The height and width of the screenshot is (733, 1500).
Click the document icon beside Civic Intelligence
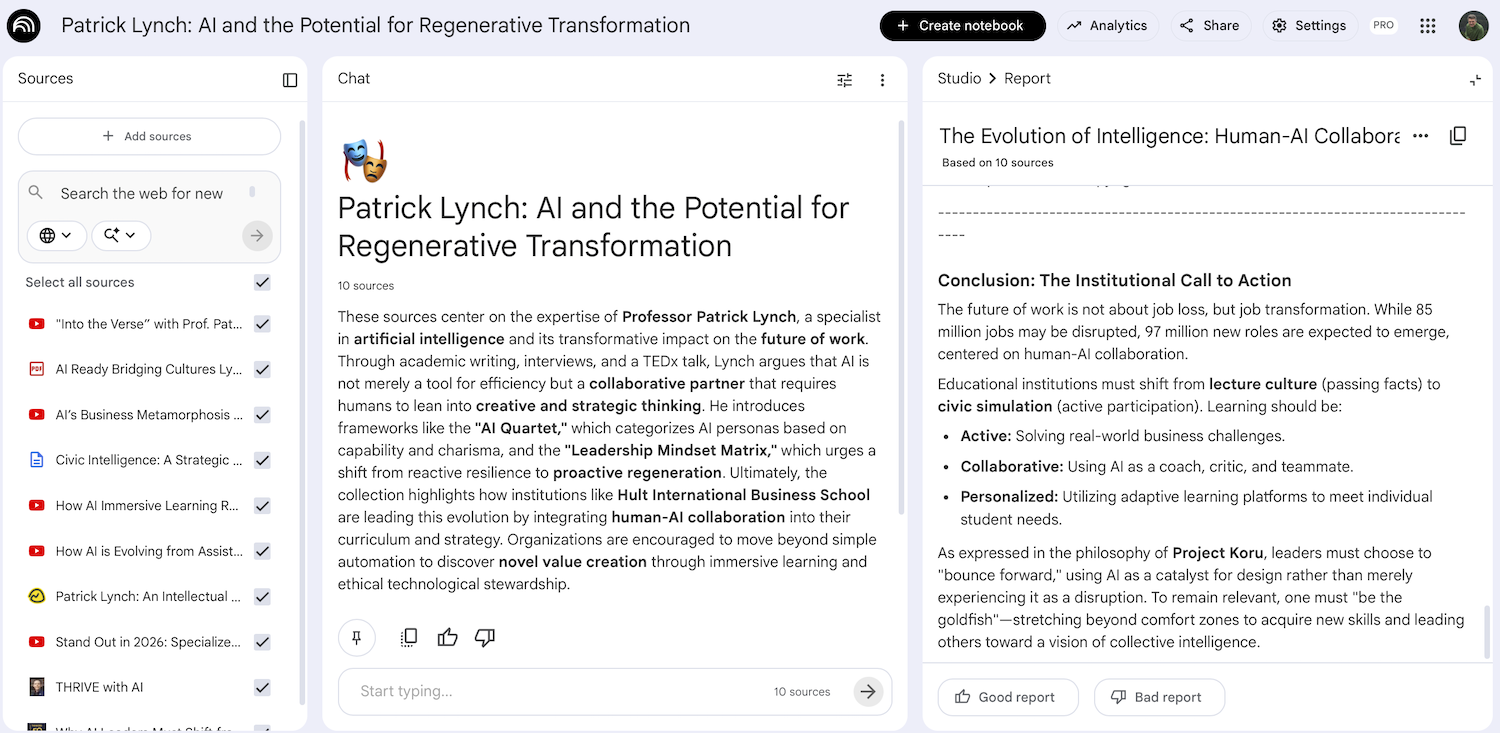point(37,460)
